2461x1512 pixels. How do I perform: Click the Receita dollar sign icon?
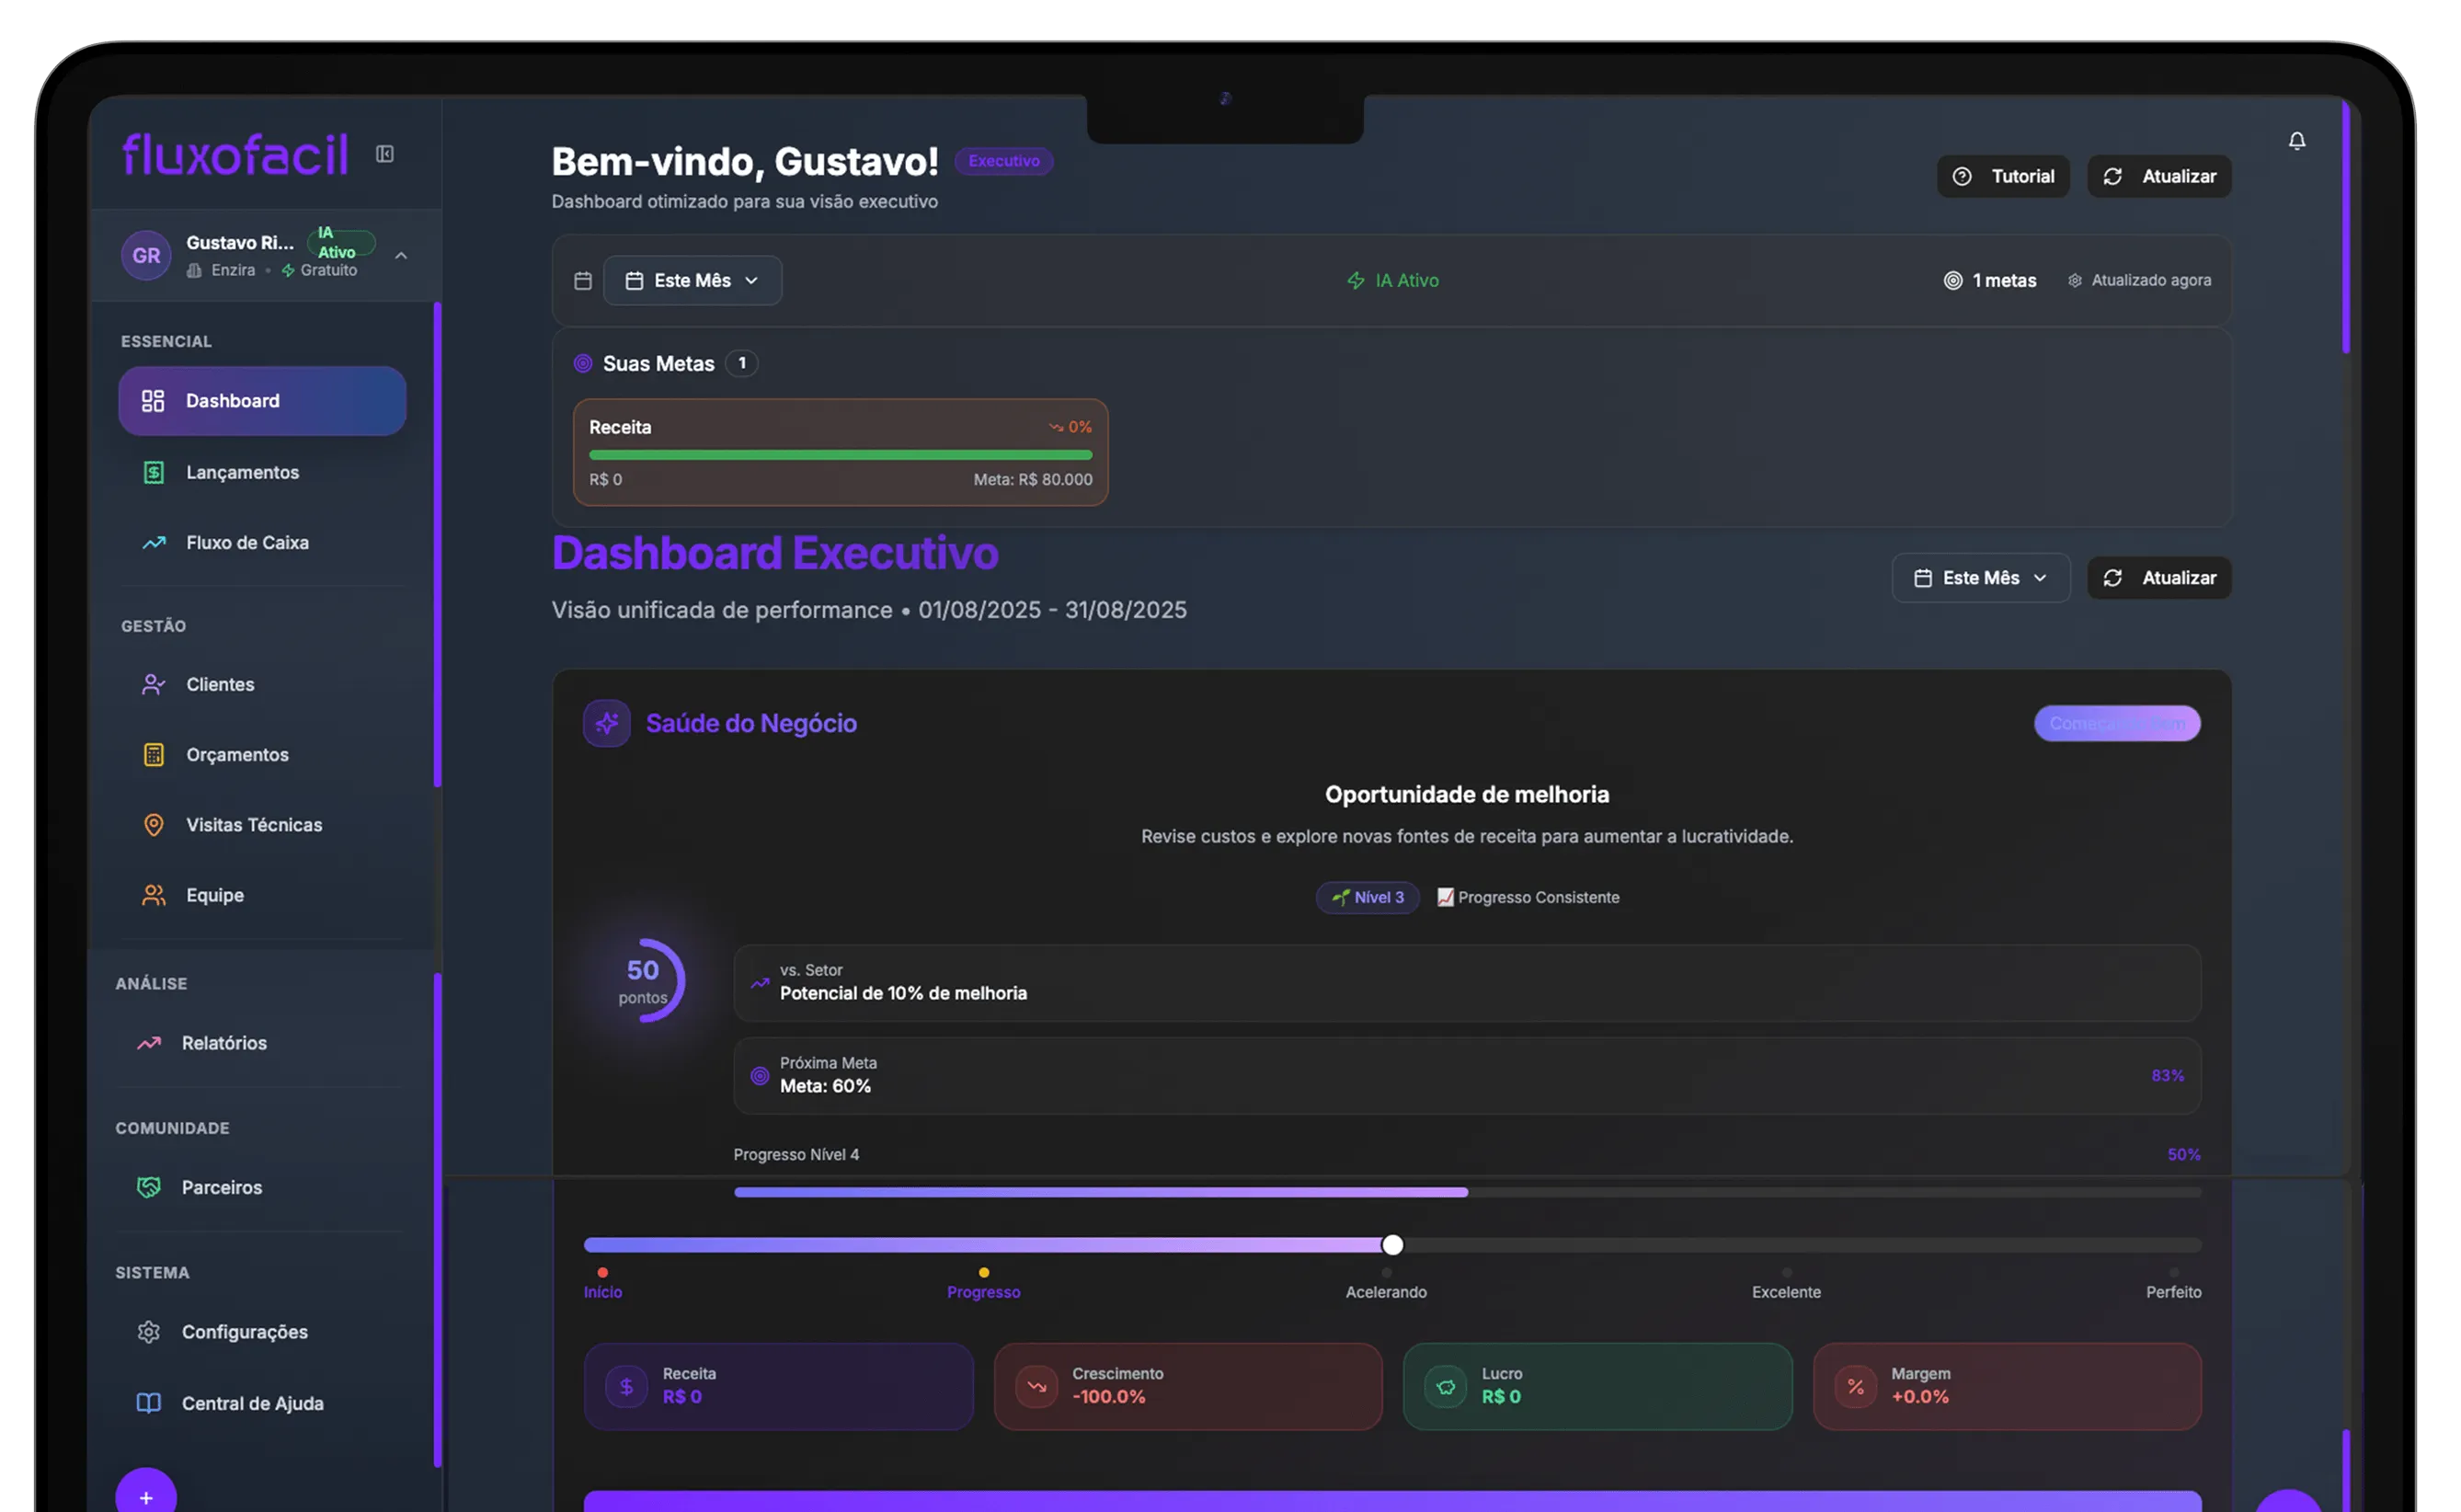tap(626, 1386)
